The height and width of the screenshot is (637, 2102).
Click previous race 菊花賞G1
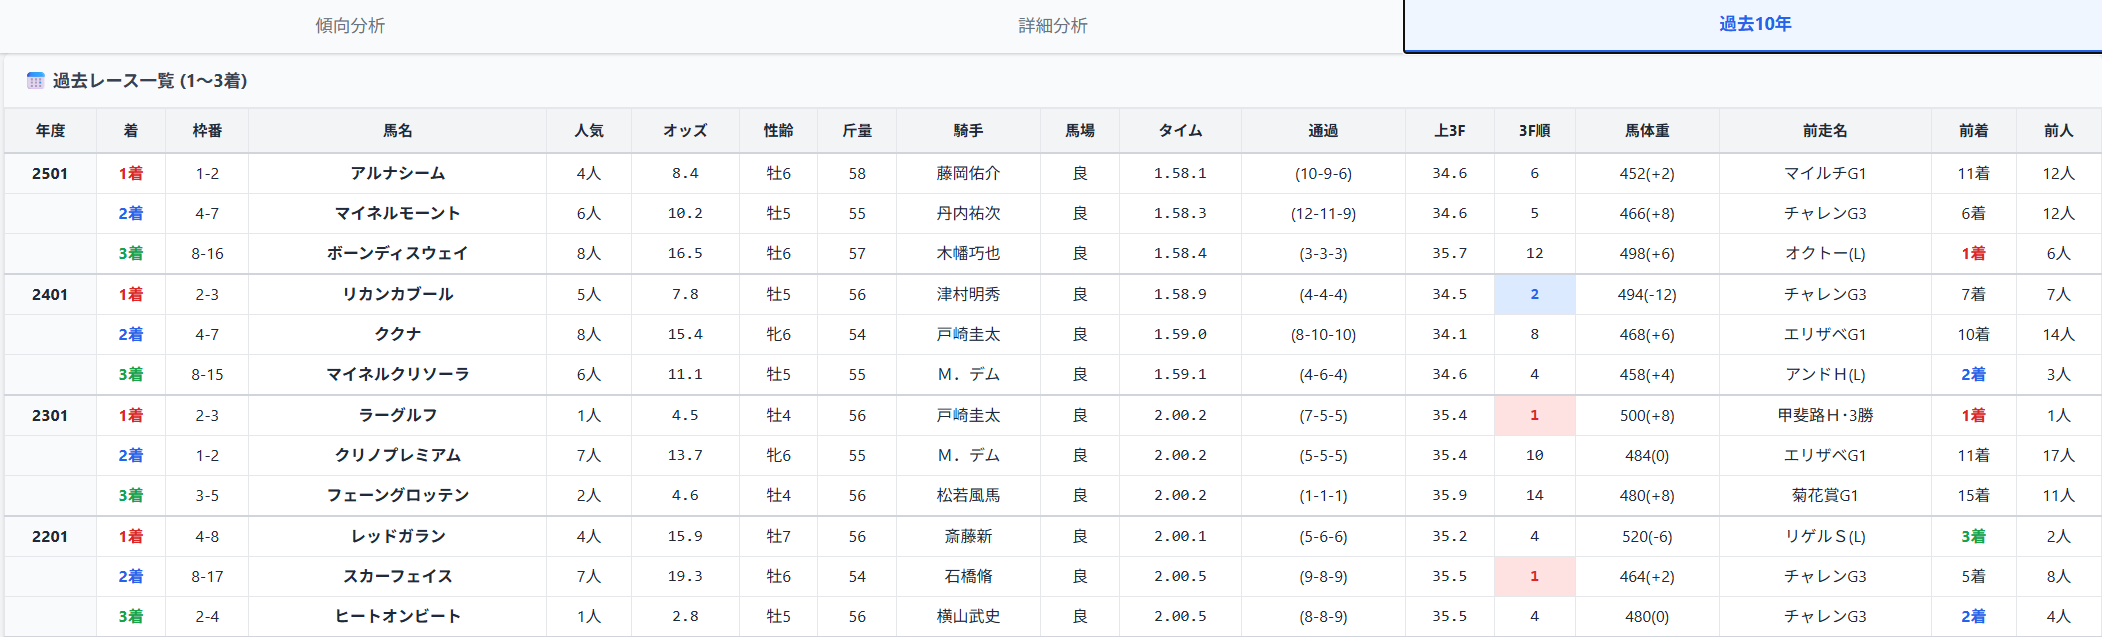coord(1825,496)
